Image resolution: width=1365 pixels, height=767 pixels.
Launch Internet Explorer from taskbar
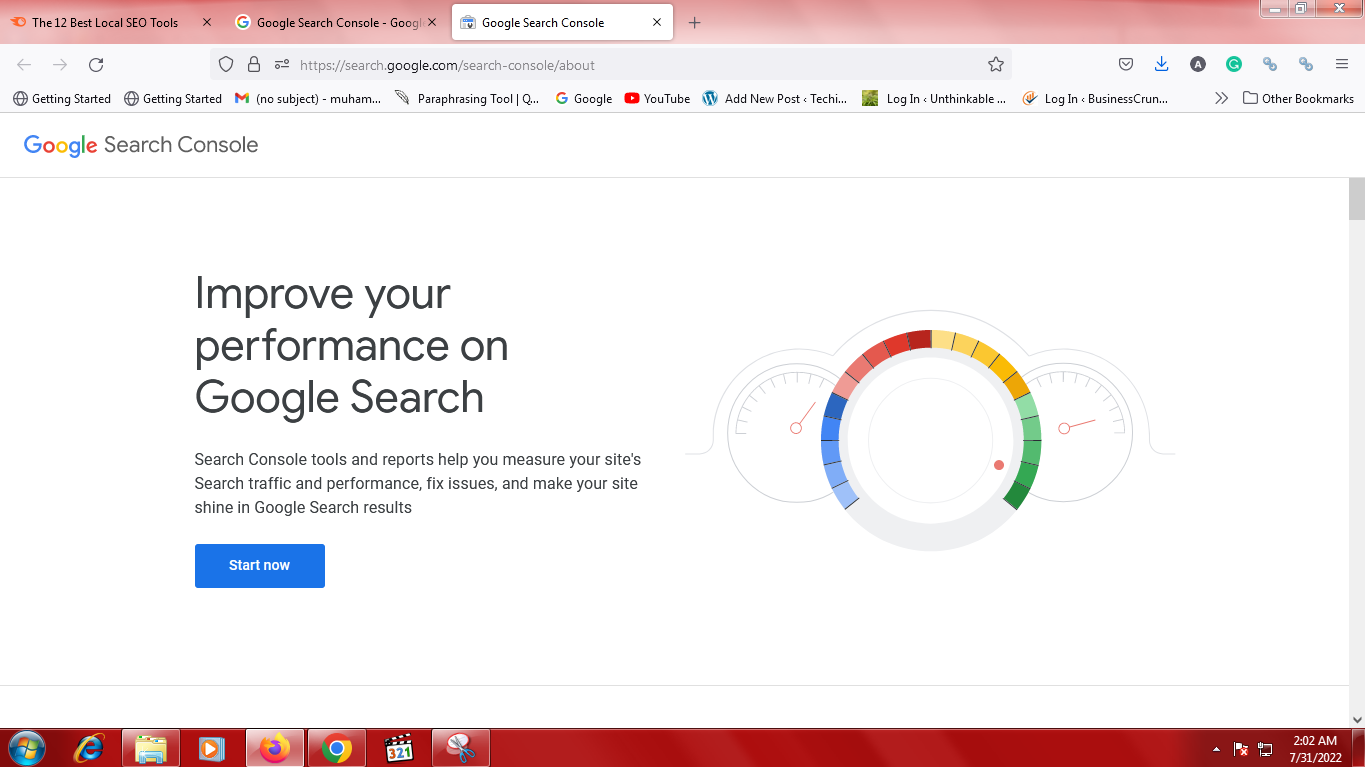(90, 748)
